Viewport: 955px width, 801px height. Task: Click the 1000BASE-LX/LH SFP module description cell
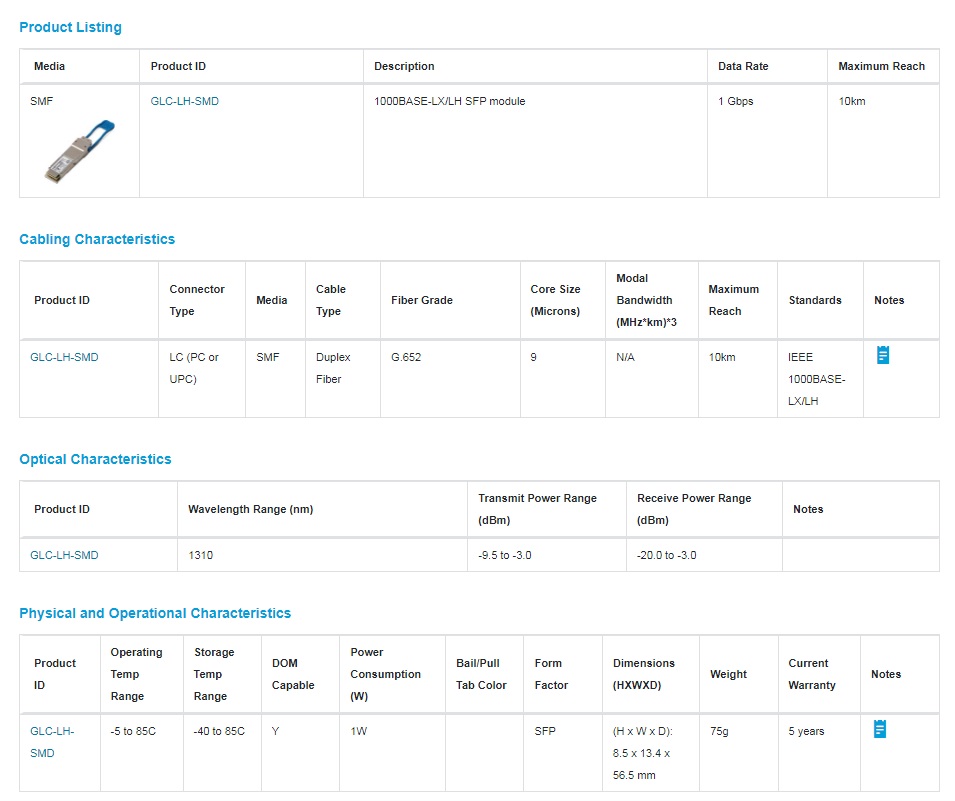(x=449, y=101)
